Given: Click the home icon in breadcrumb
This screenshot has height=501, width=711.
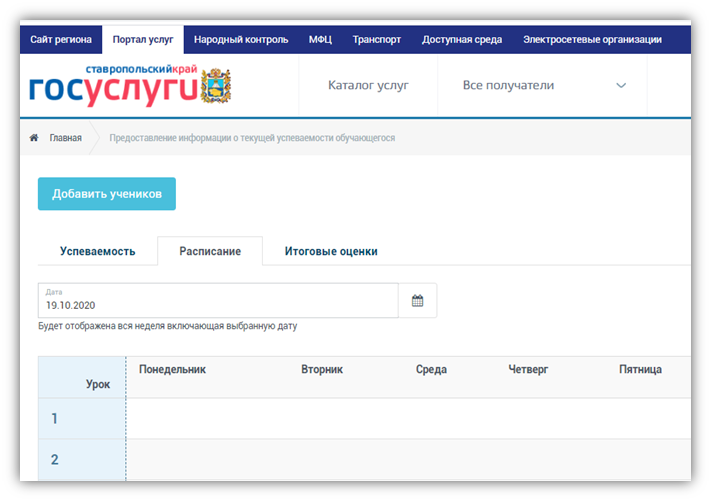Looking at the screenshot, I should click(x=34, y=137).
